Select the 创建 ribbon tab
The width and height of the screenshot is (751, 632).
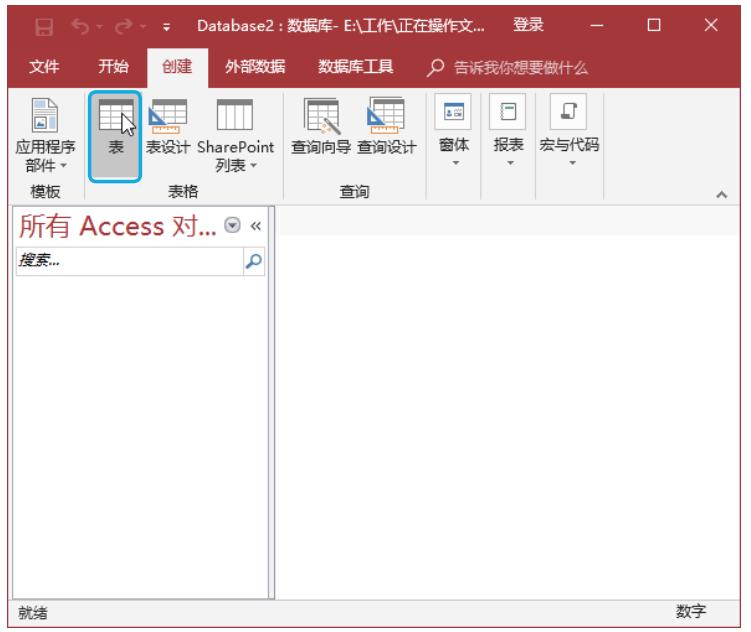177,67
